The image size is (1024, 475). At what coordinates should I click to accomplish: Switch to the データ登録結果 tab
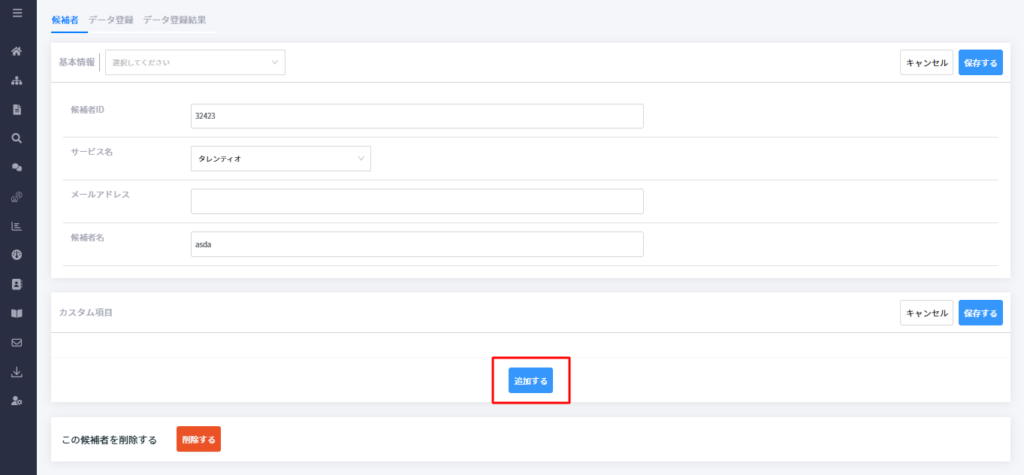(x=174, y=20)
